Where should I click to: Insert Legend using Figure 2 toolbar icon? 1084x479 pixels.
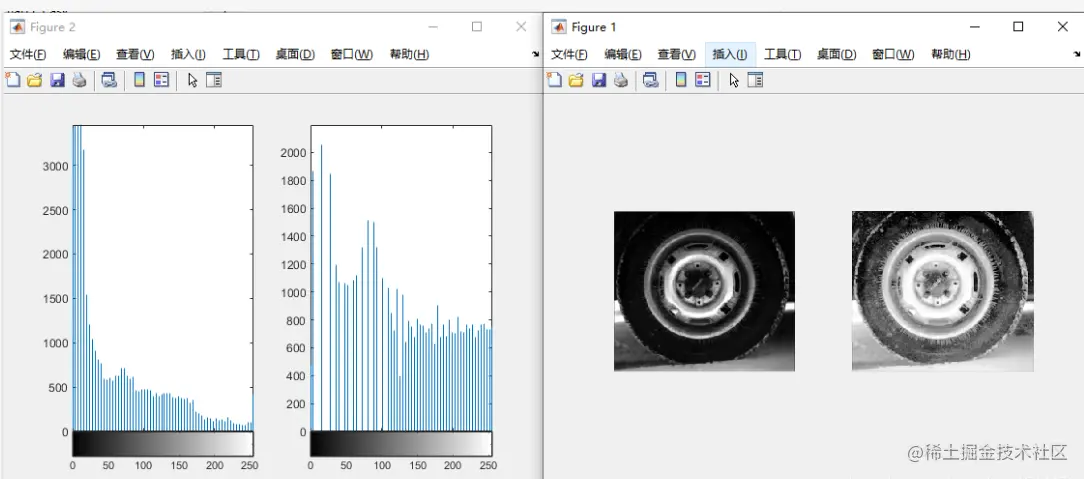pos(161,80)
